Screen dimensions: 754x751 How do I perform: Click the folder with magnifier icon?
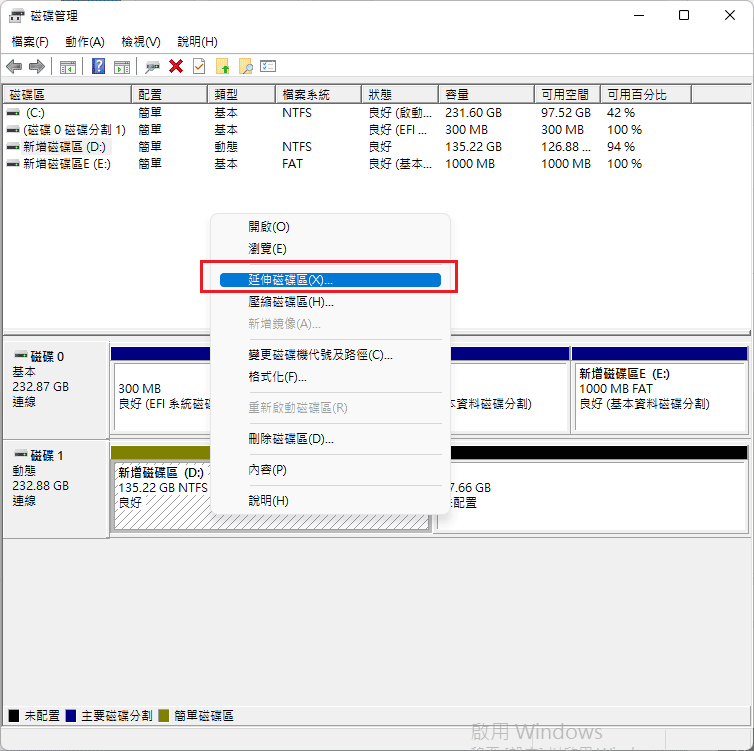tap(246, 66)
